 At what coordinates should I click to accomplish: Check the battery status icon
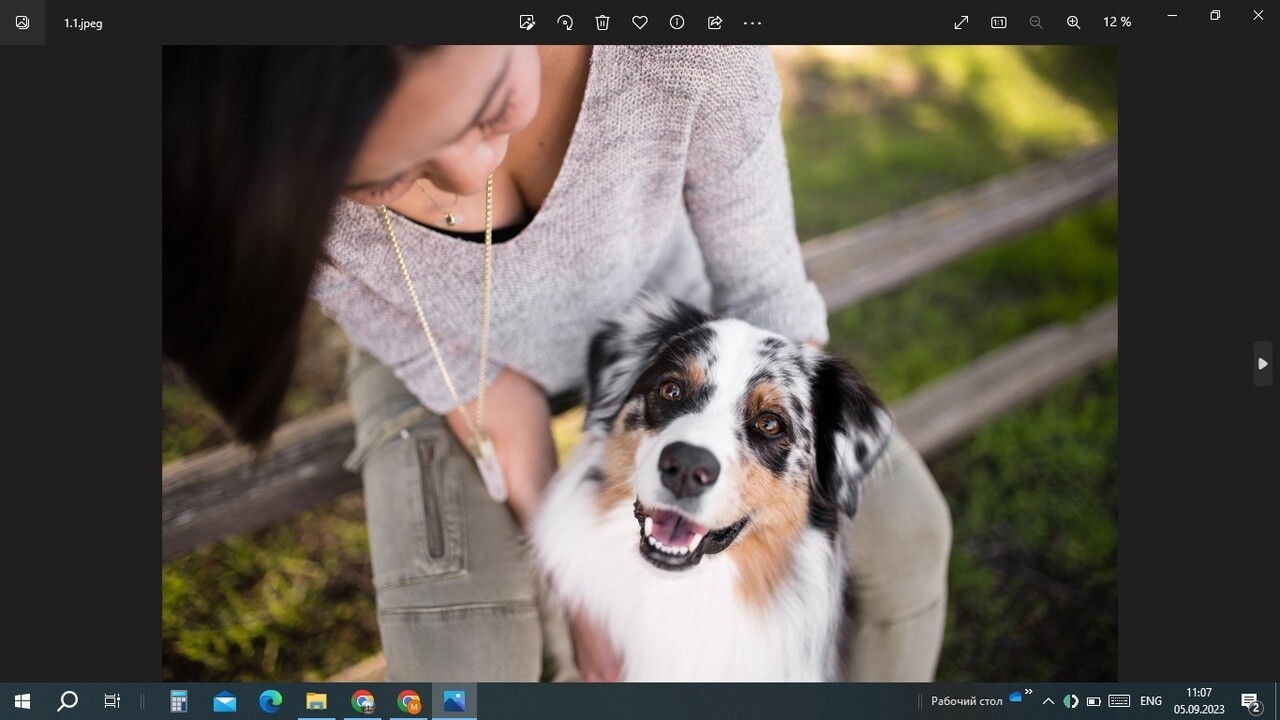click(x=1094, y=701)
